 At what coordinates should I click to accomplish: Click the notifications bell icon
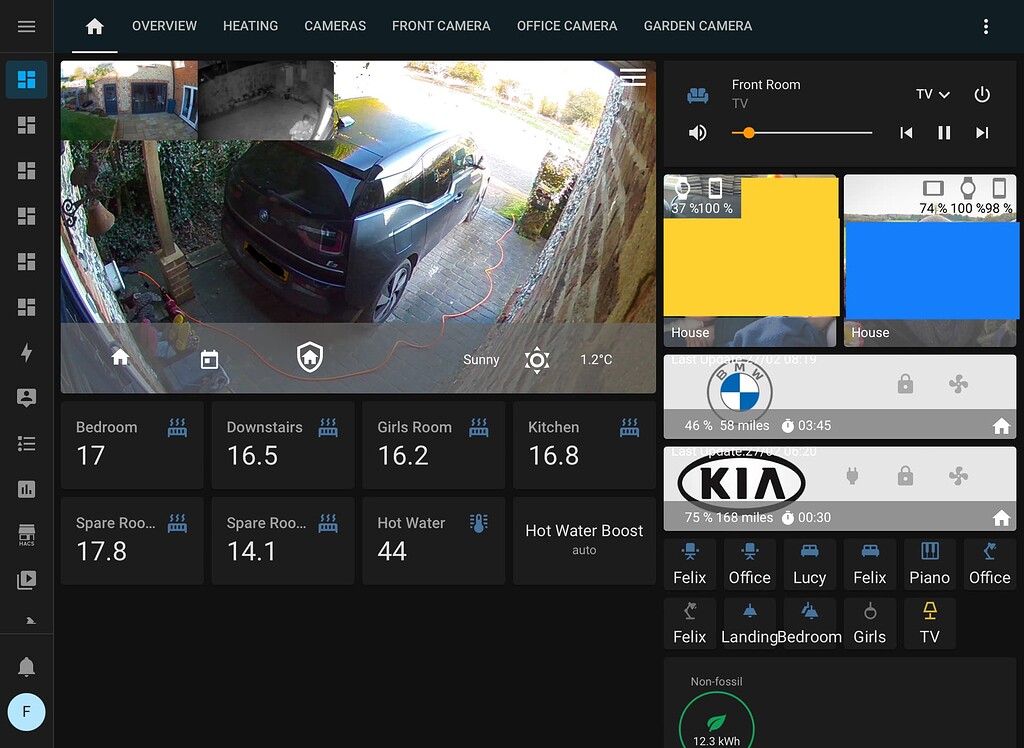point(26,666)
